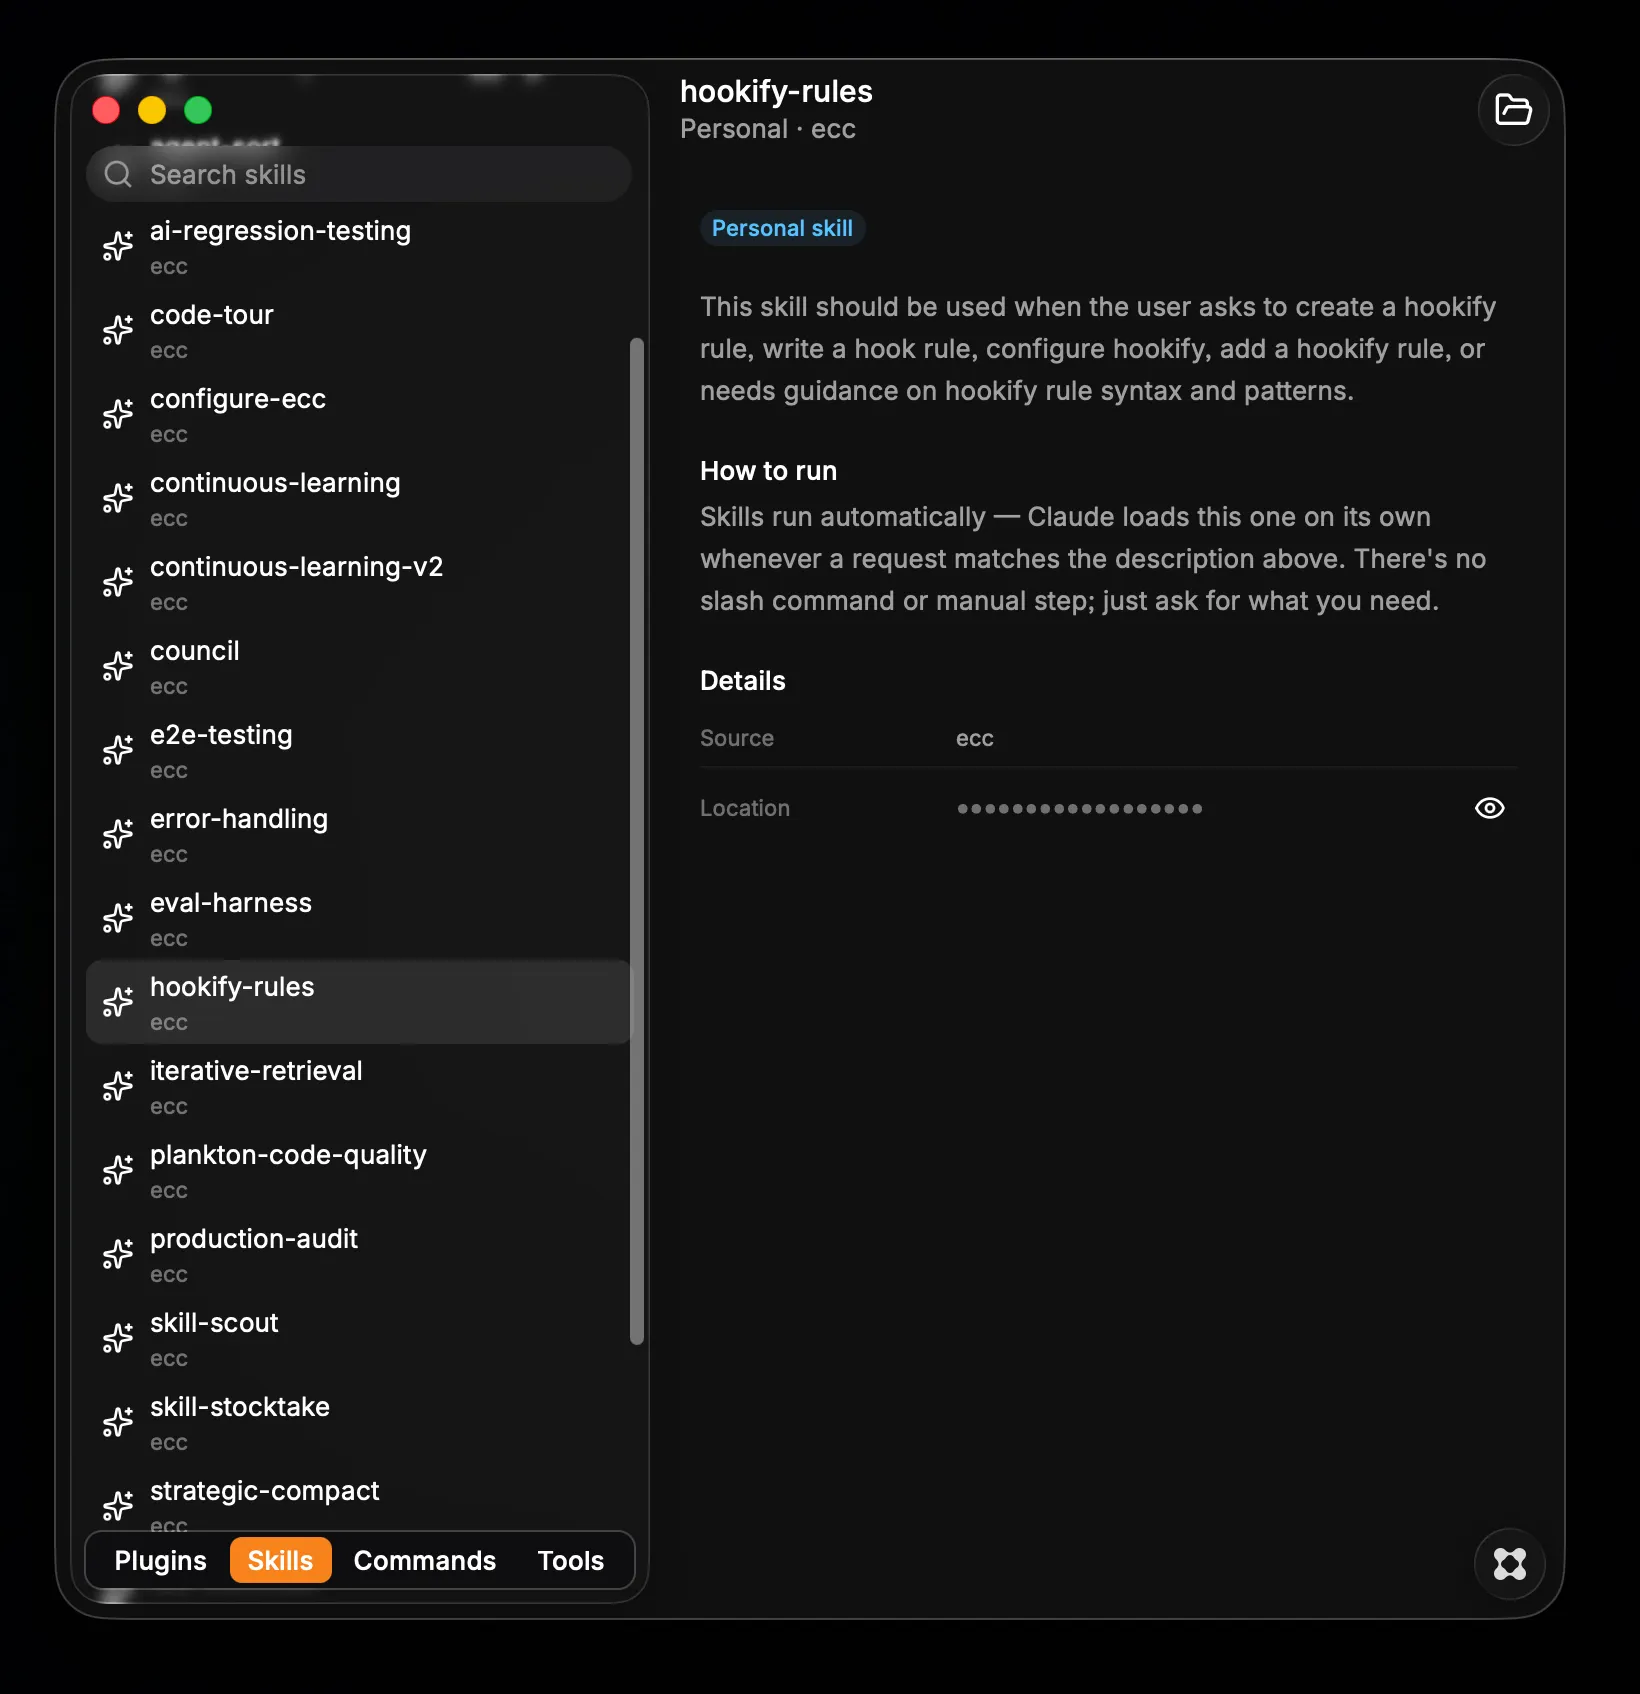The height and width of the screenshot is (1694, 1640).
Task: Click the skills list vertical scrollbar
Action: click(x=637, y=841)
